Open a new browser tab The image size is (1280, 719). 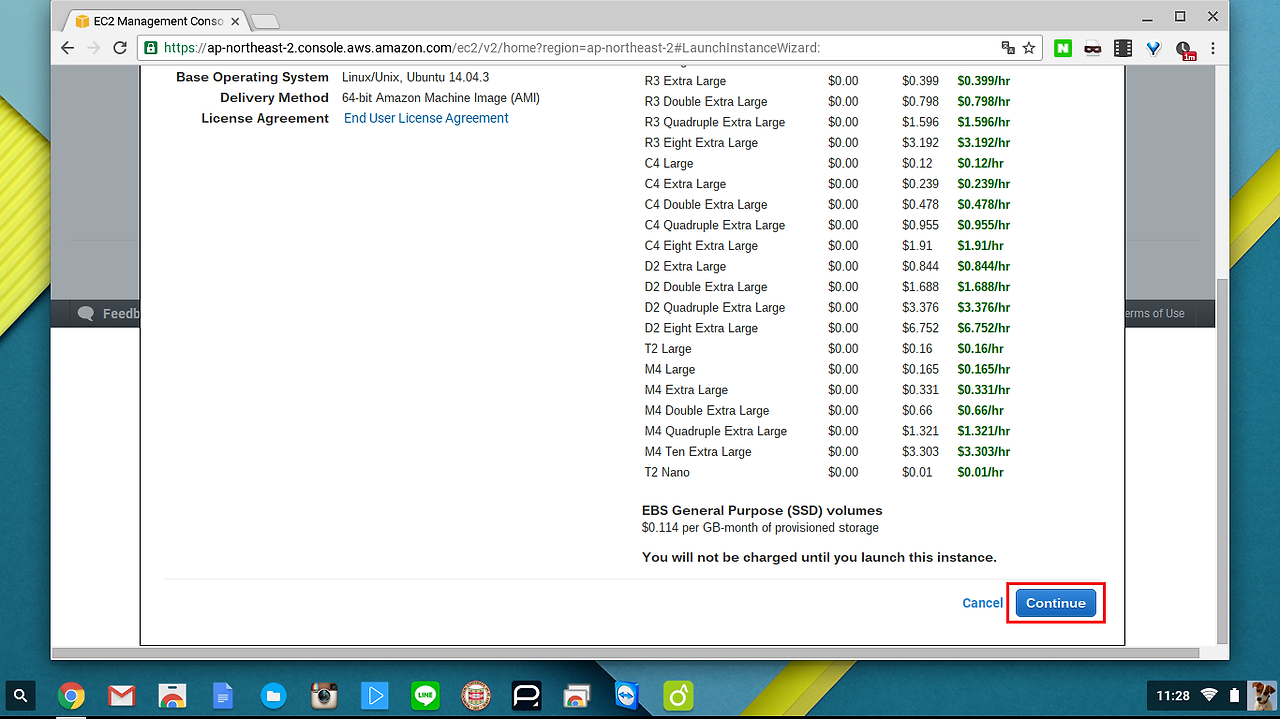pos(264,21)
